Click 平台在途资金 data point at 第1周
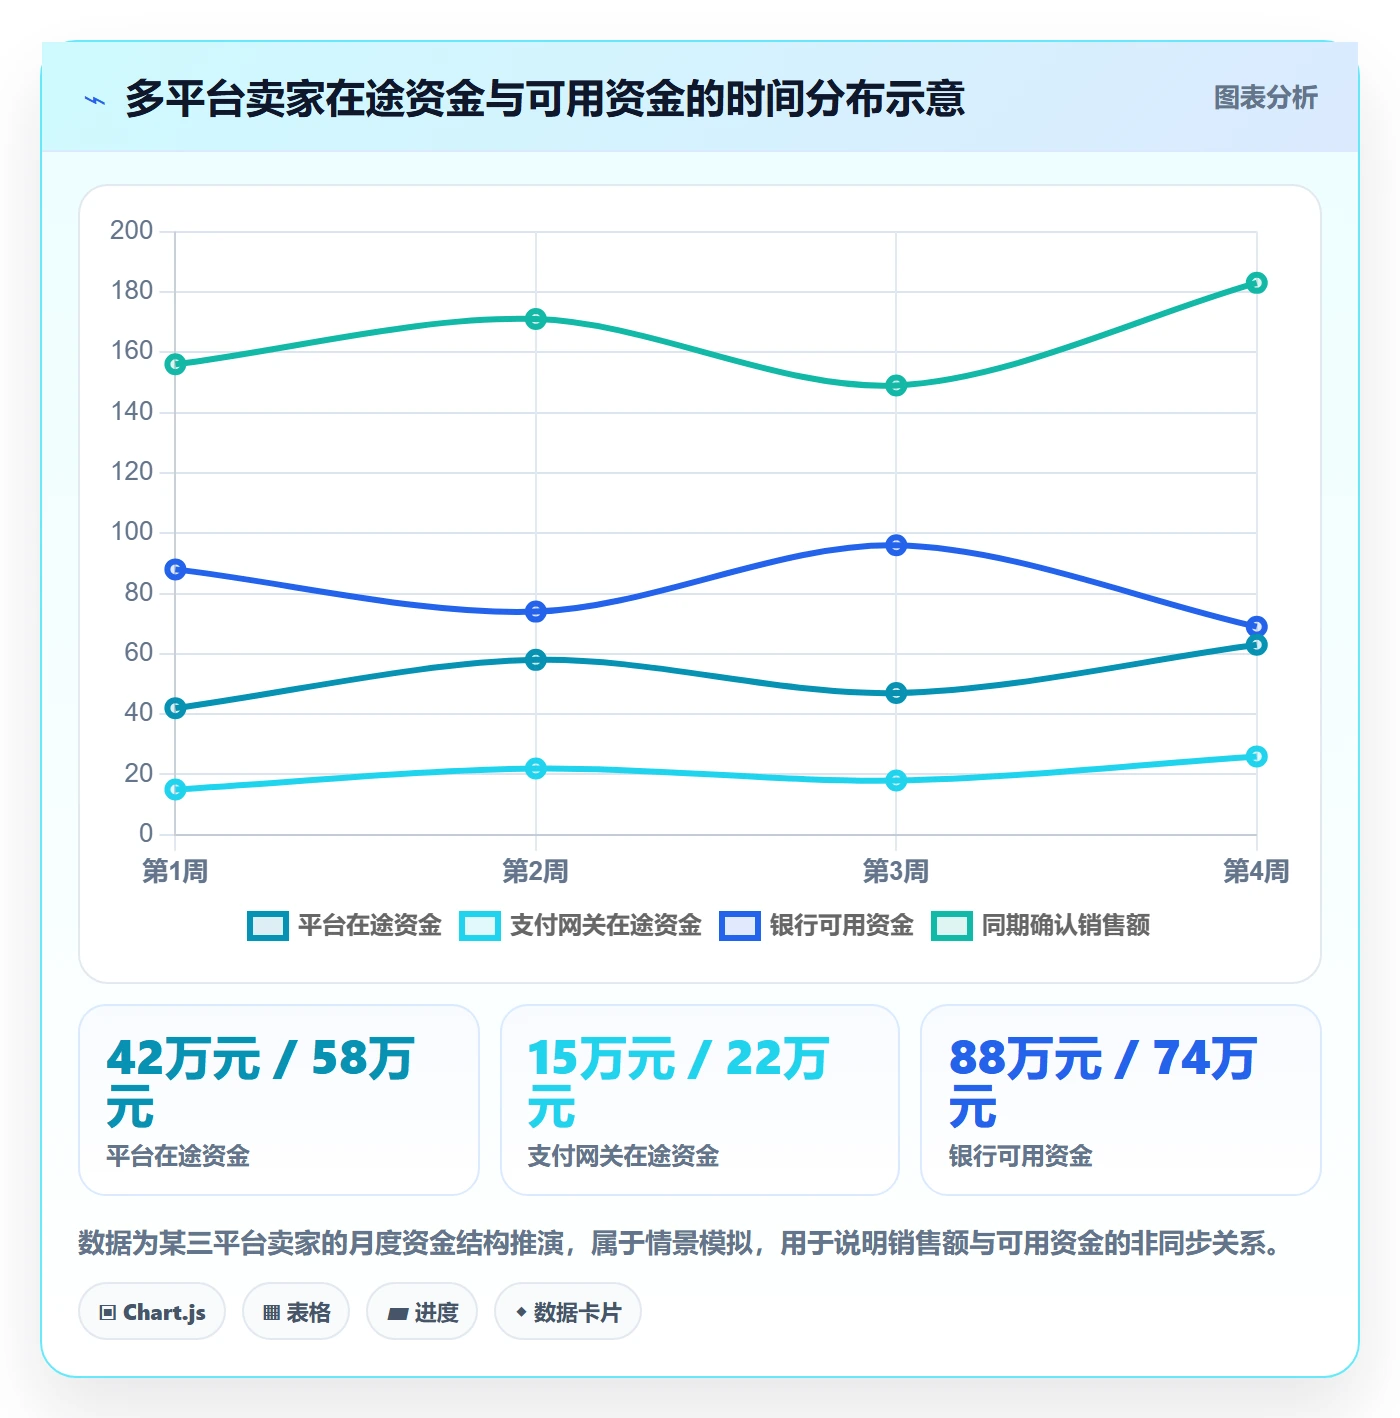 coord(175,708)
